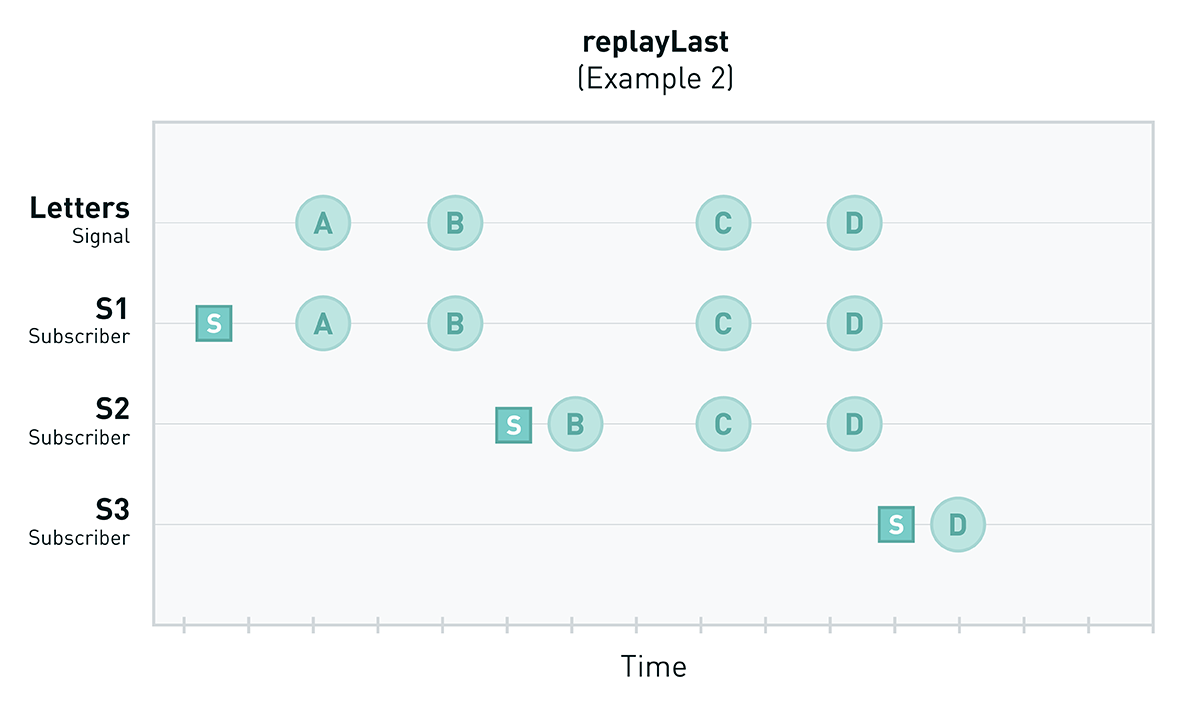This screenshot has height=710, width=1180.
Task: Click the Letters Signal row label
Action: tap(80, 219)
